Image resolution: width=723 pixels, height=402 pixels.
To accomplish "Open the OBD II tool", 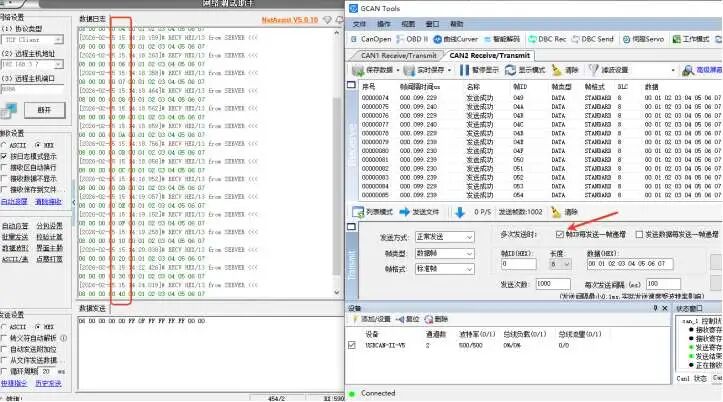I will 412,39.
